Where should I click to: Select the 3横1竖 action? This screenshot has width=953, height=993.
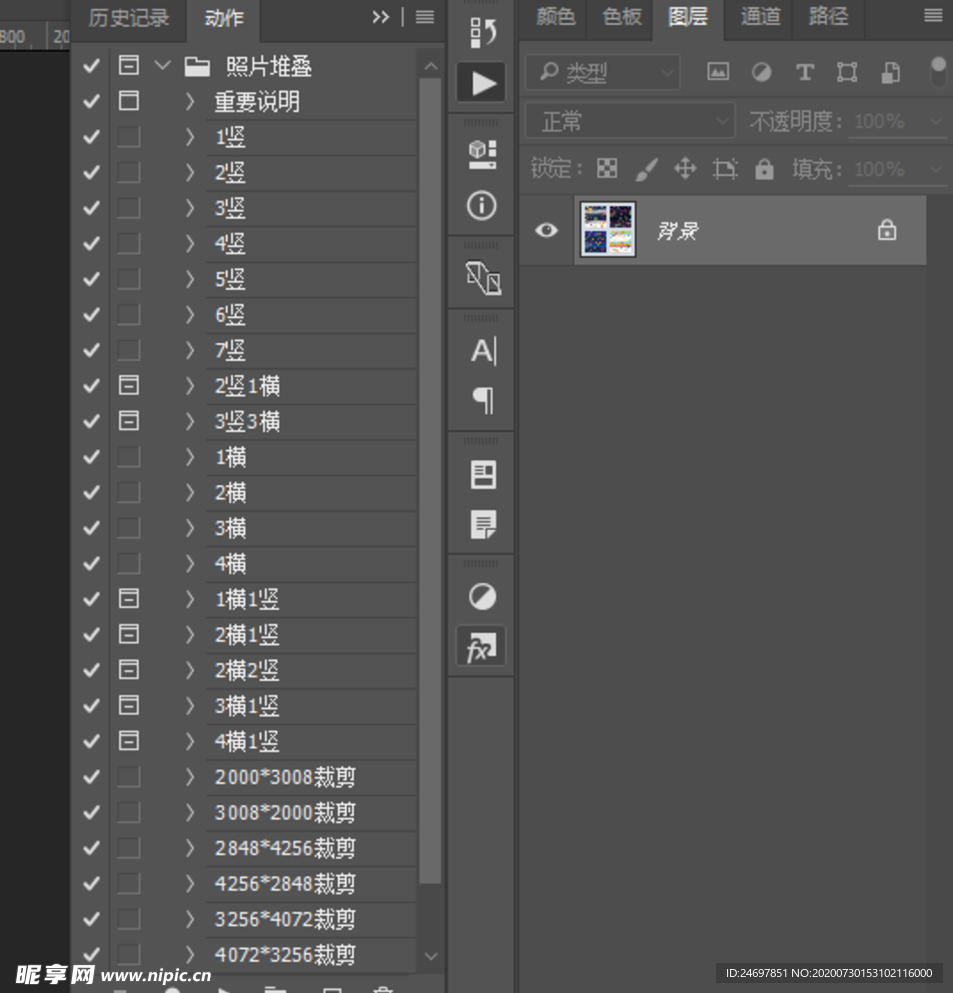coord(247,706)
